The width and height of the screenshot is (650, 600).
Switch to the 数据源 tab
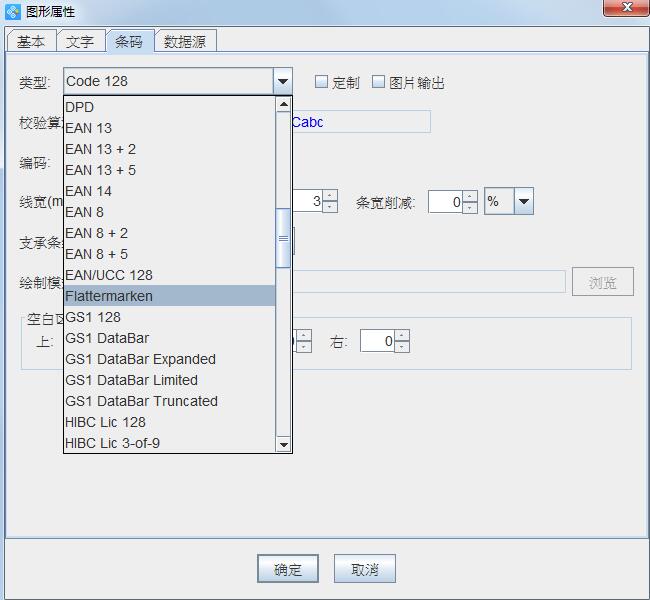tap(185, 42)
